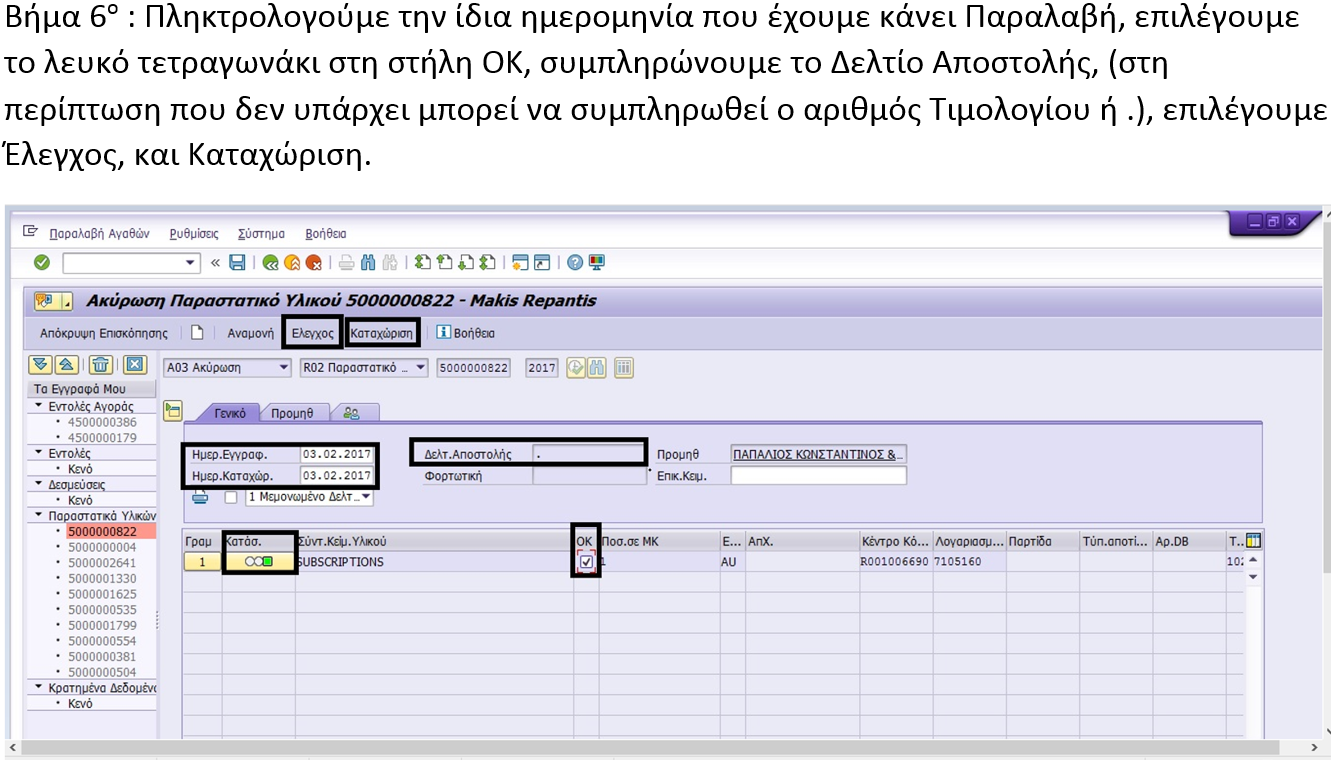Open the Παραλαβή Αγαθών menu
Screen dimensions: 1337x762
click(99, 234)
